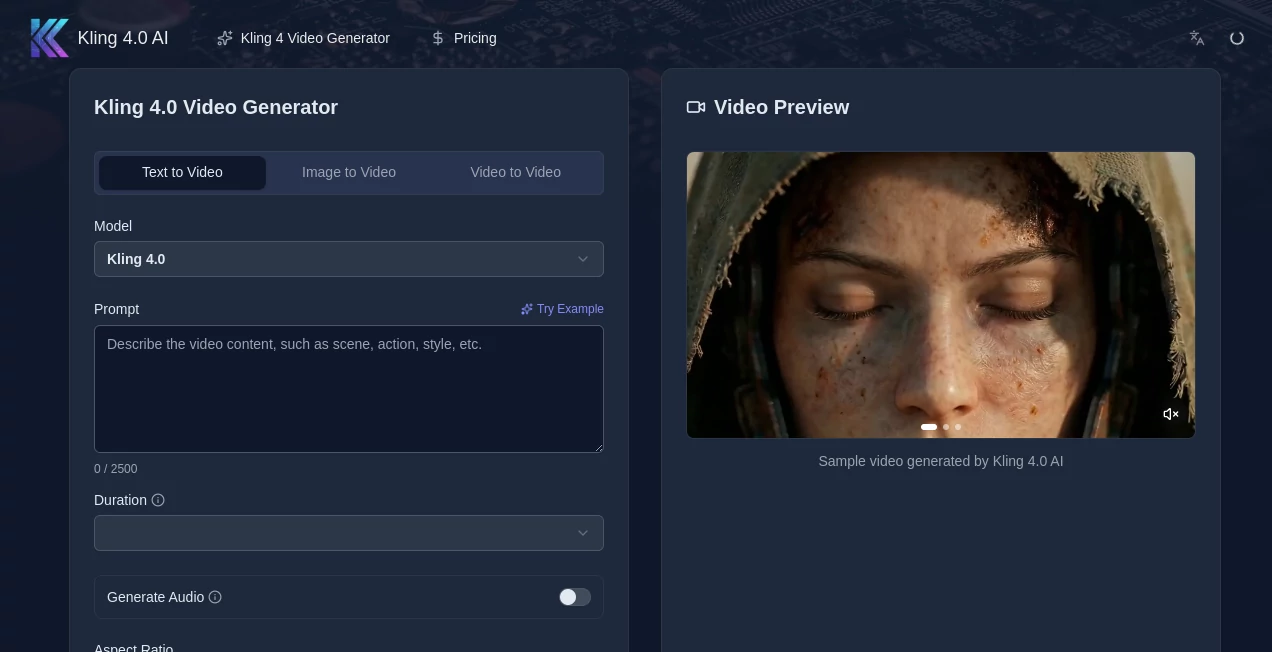Select the Video to Video tab
Image resolution: width=1272 pixels, height=652 pixels.
(515, 172)
